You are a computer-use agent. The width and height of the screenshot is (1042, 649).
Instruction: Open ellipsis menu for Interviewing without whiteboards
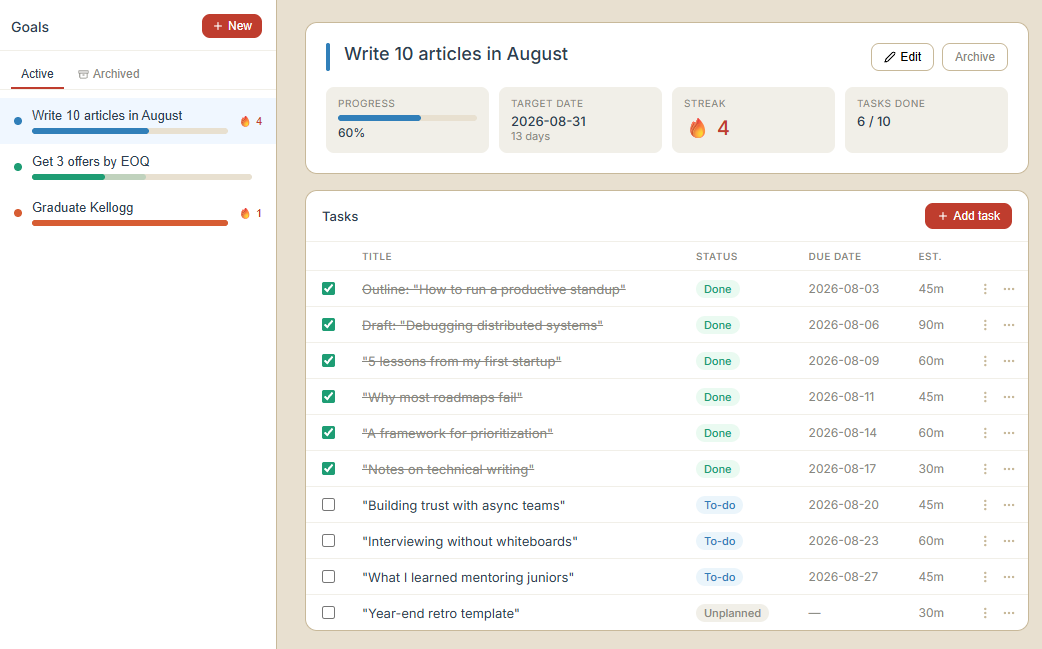1009,541
